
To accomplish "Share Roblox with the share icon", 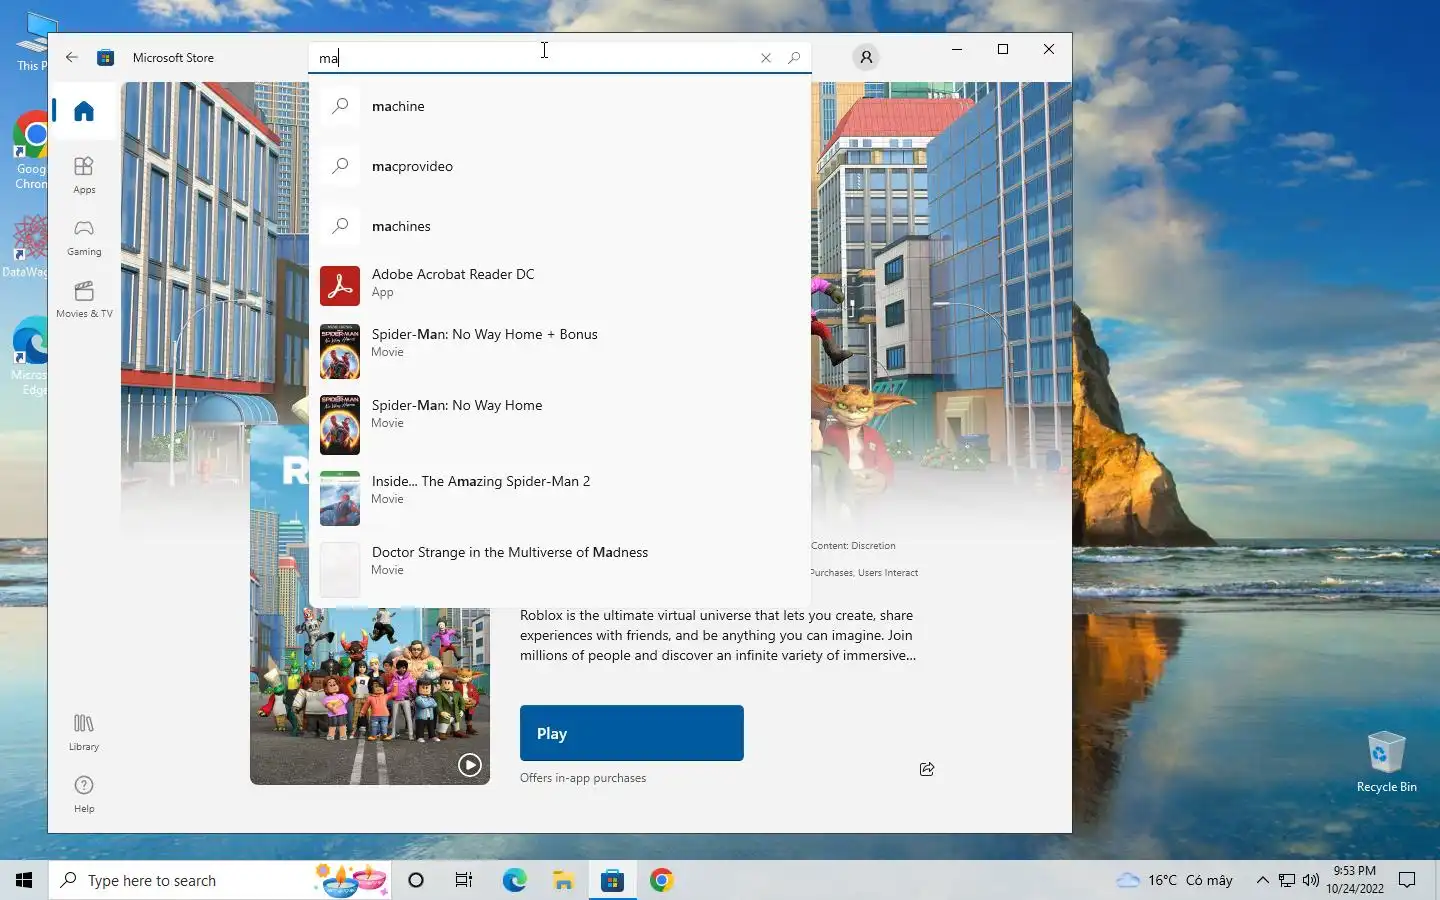I will (927, 769).
